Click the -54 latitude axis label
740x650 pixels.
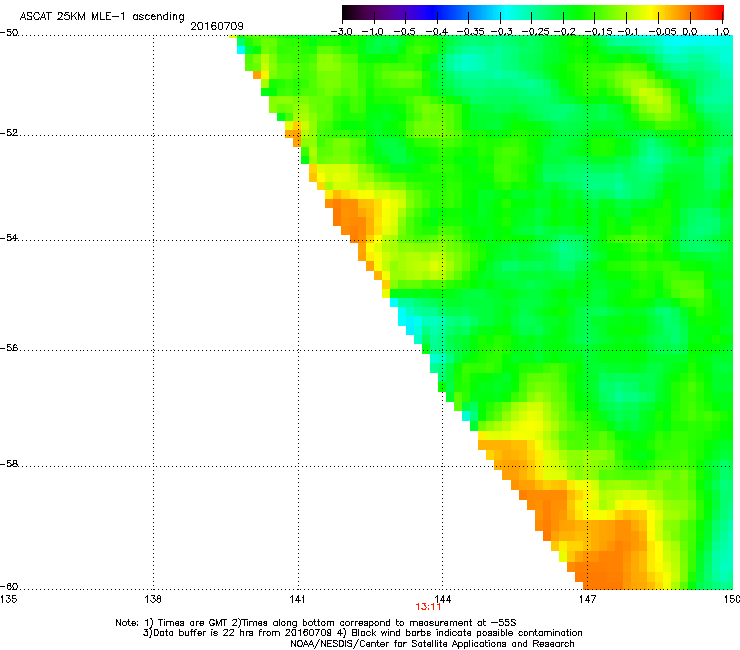click(9, 237)
